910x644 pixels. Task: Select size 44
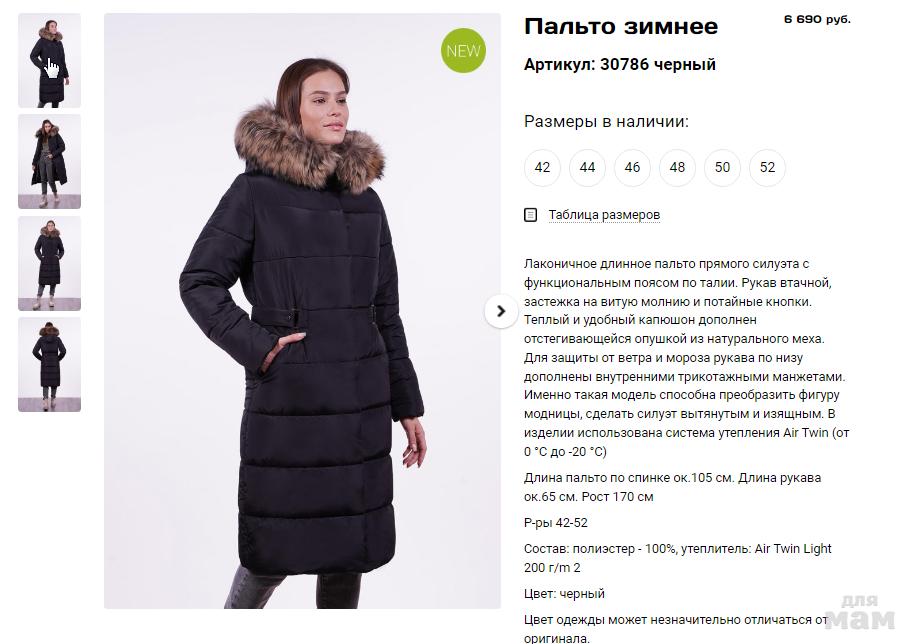pyautogui.click(x=587, y=168)
